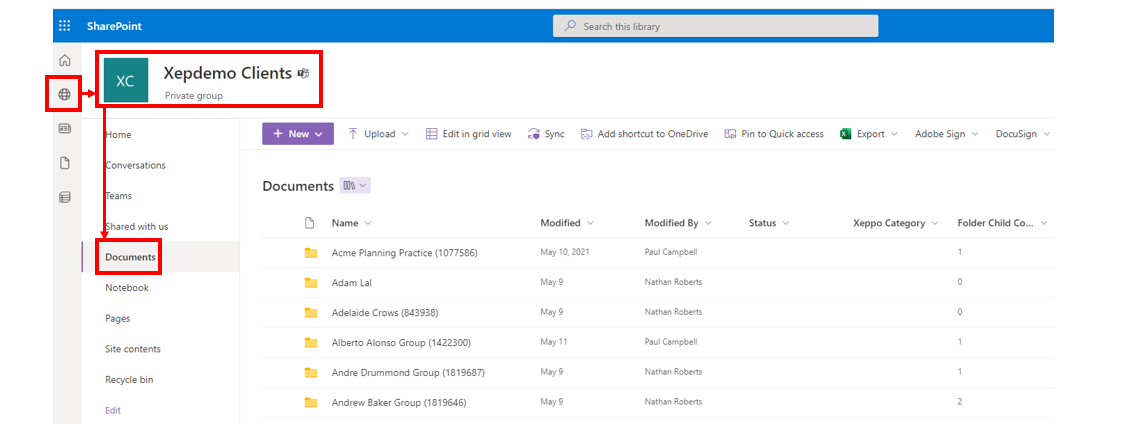Click Add shortcut to OneDrive

click(644, 134)
